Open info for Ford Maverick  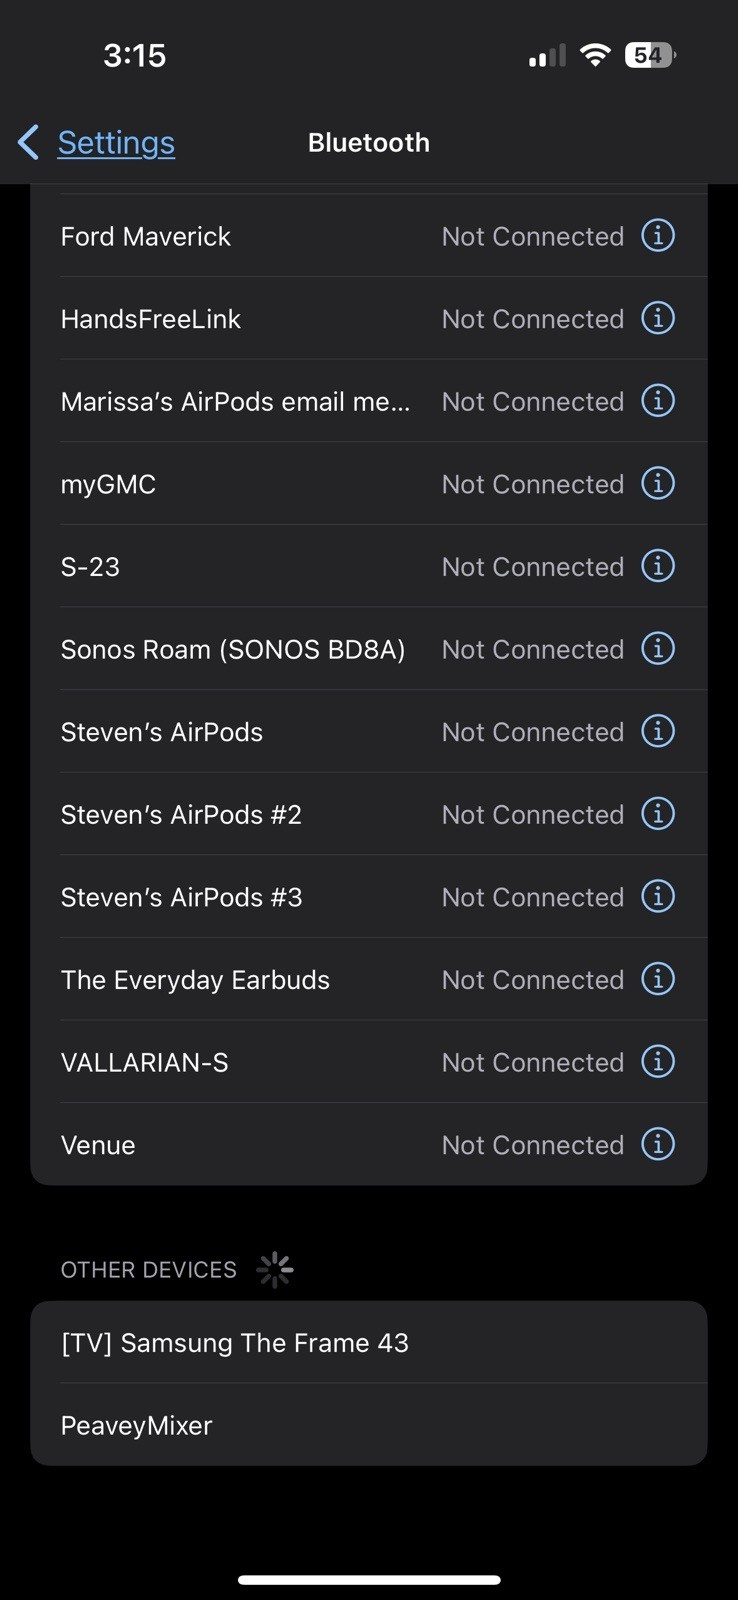tap(657, 236)
